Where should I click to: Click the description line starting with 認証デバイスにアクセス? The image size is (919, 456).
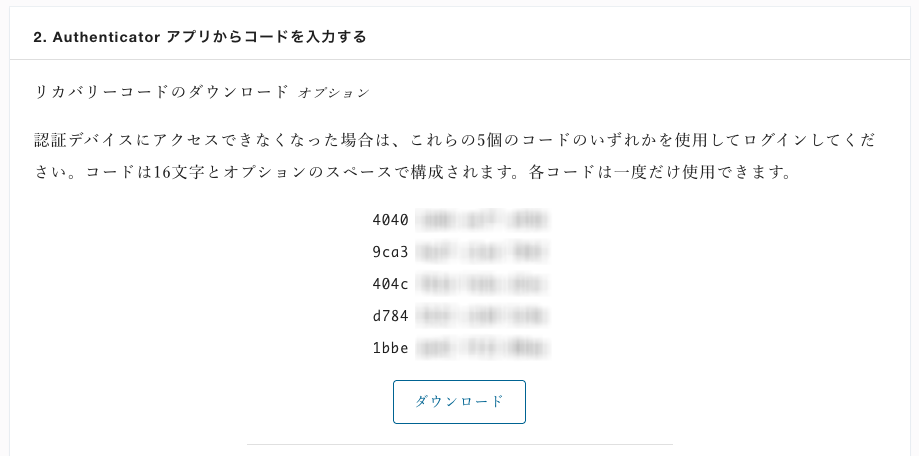coord(455,140)
